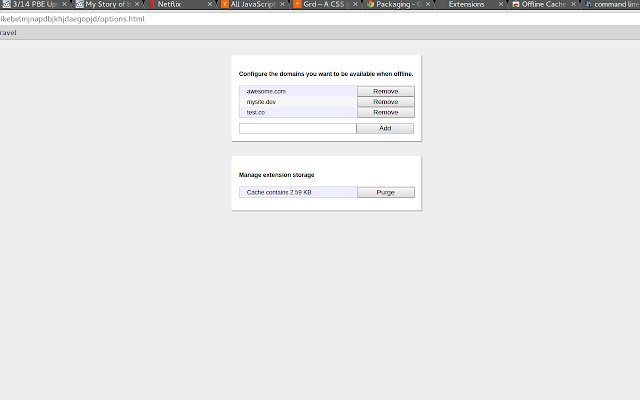The image size is (640, 400).
Task: Switch to the Packaging tab
Action: pos(398,4)
